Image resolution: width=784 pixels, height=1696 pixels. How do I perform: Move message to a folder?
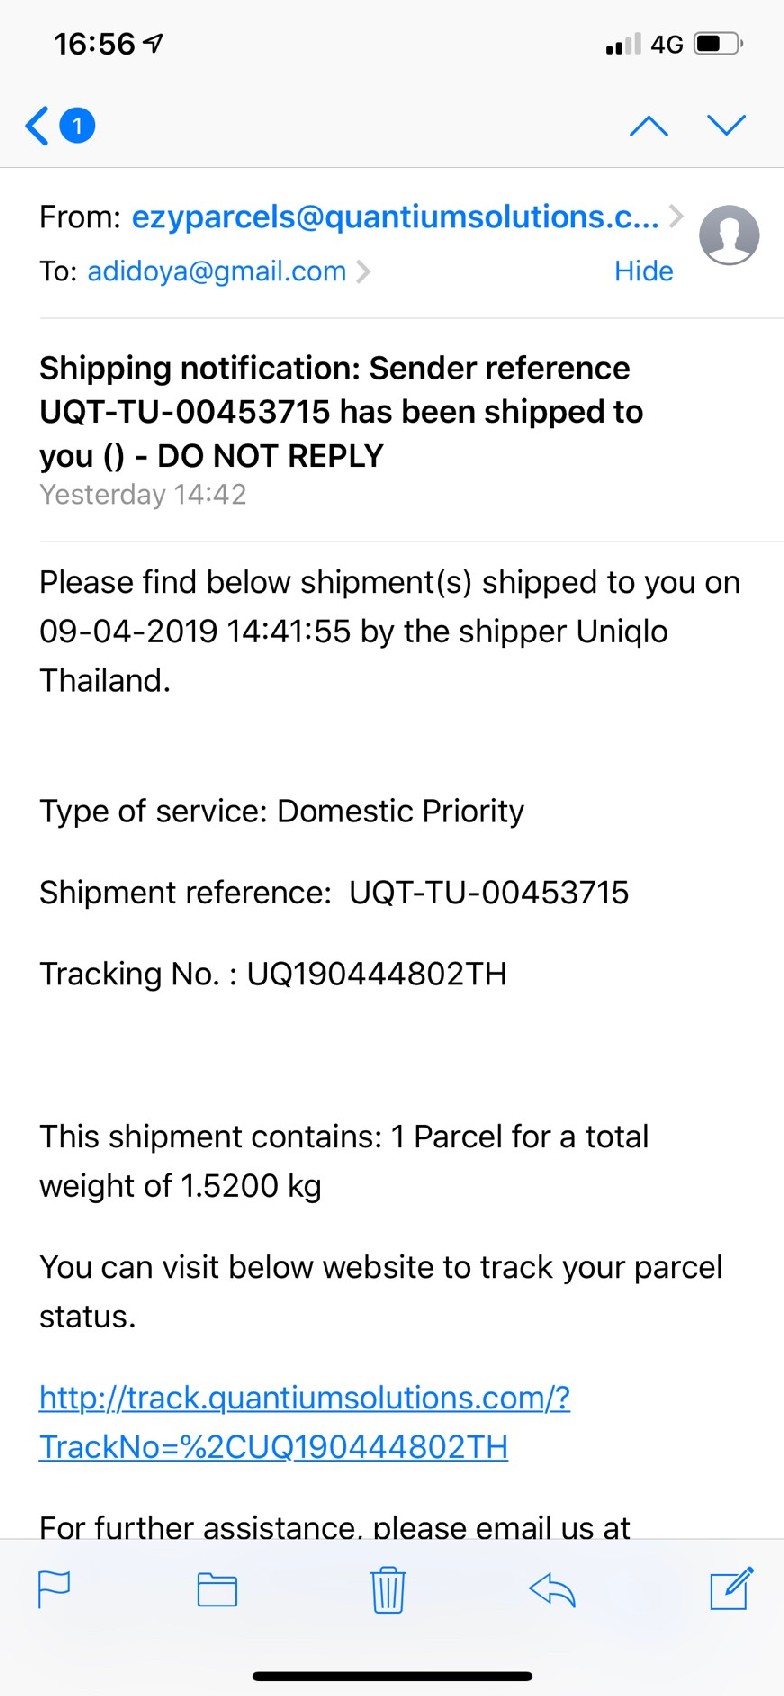(x=217, y=1589)
